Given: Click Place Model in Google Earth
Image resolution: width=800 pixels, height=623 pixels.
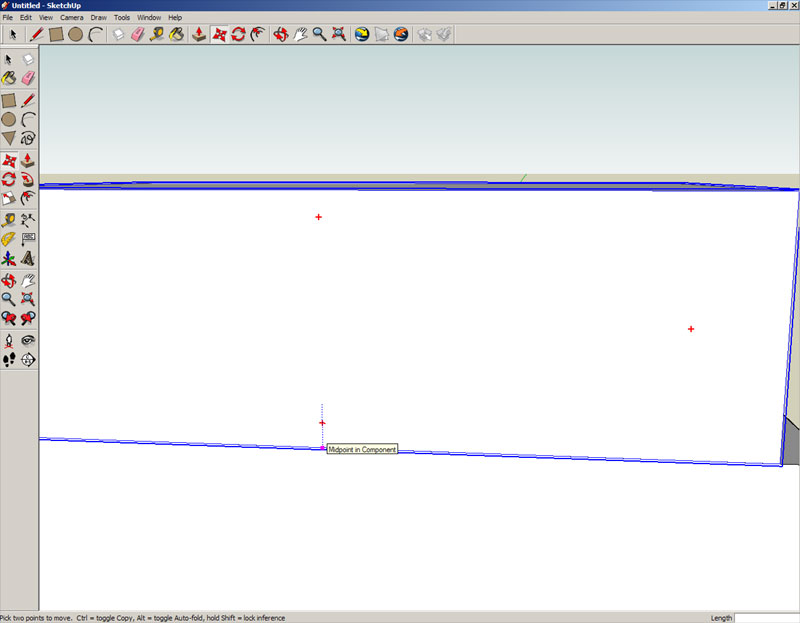Looking at the screenshot, I should (x=399, y=33).
